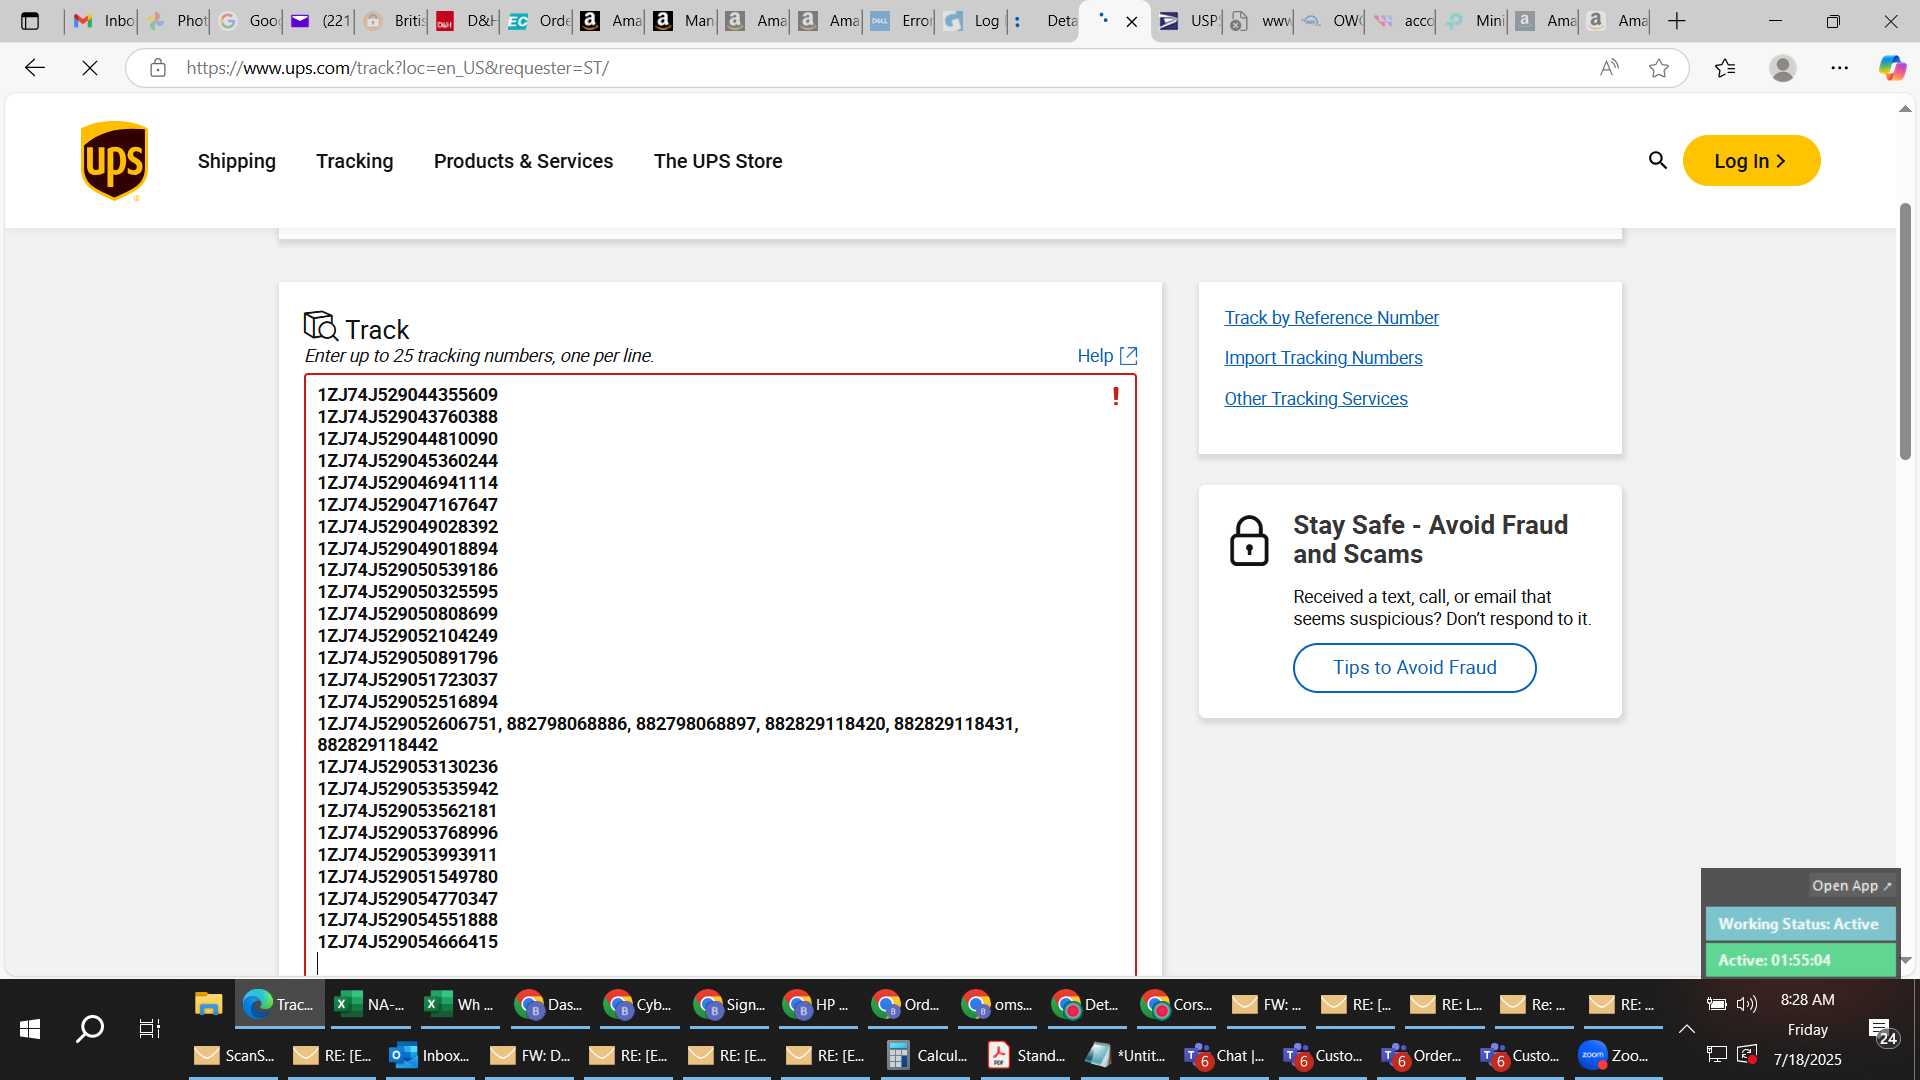Screen dimensions: 1920x1080
Task: Click in the tracking numbers text area
Action: (720, 675)
